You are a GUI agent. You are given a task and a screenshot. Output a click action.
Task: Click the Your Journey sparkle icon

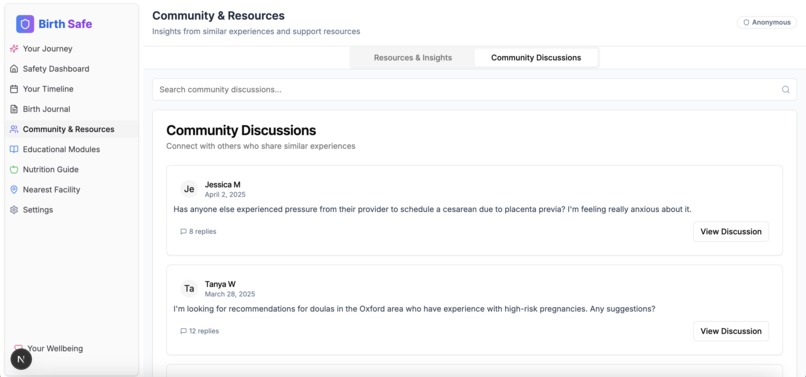tap(14, 49)
